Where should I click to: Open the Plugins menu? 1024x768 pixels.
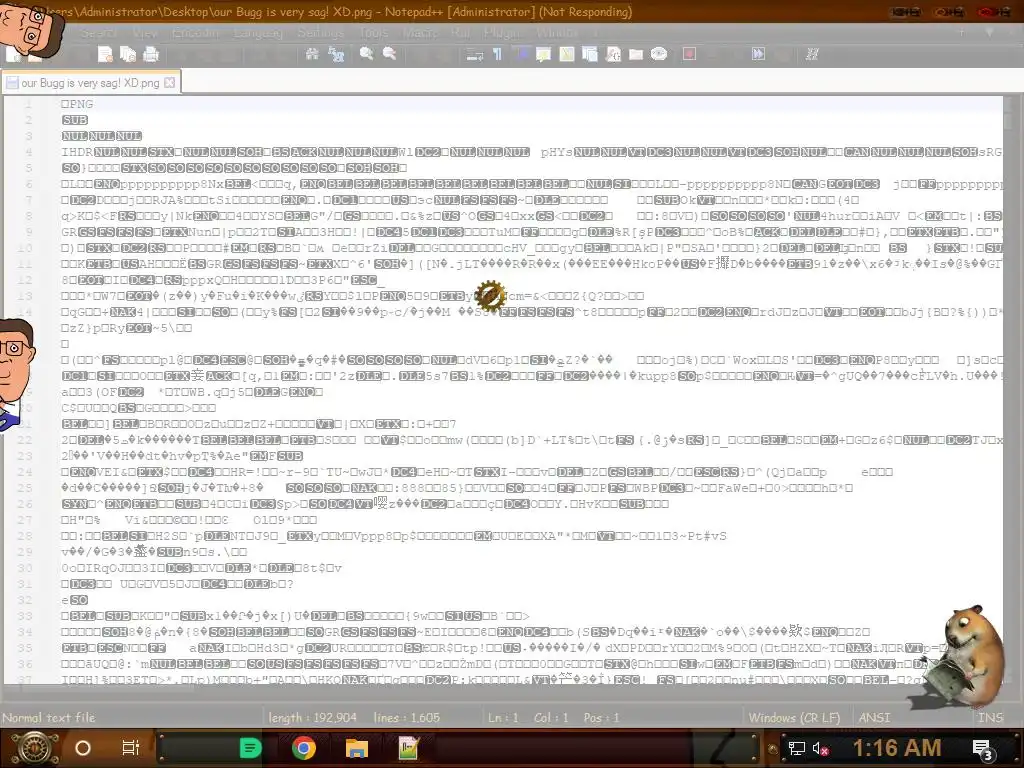(x=504, y=32)
